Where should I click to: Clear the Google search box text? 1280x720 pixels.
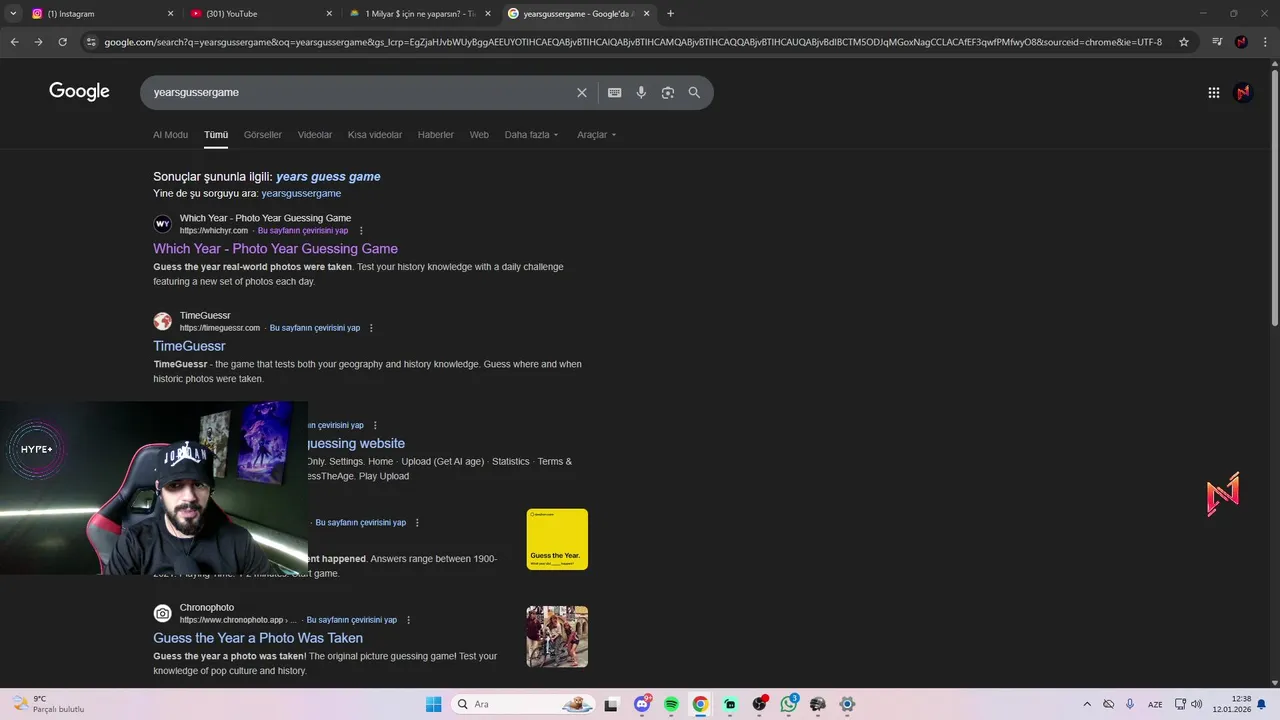(x=582, y=92)
